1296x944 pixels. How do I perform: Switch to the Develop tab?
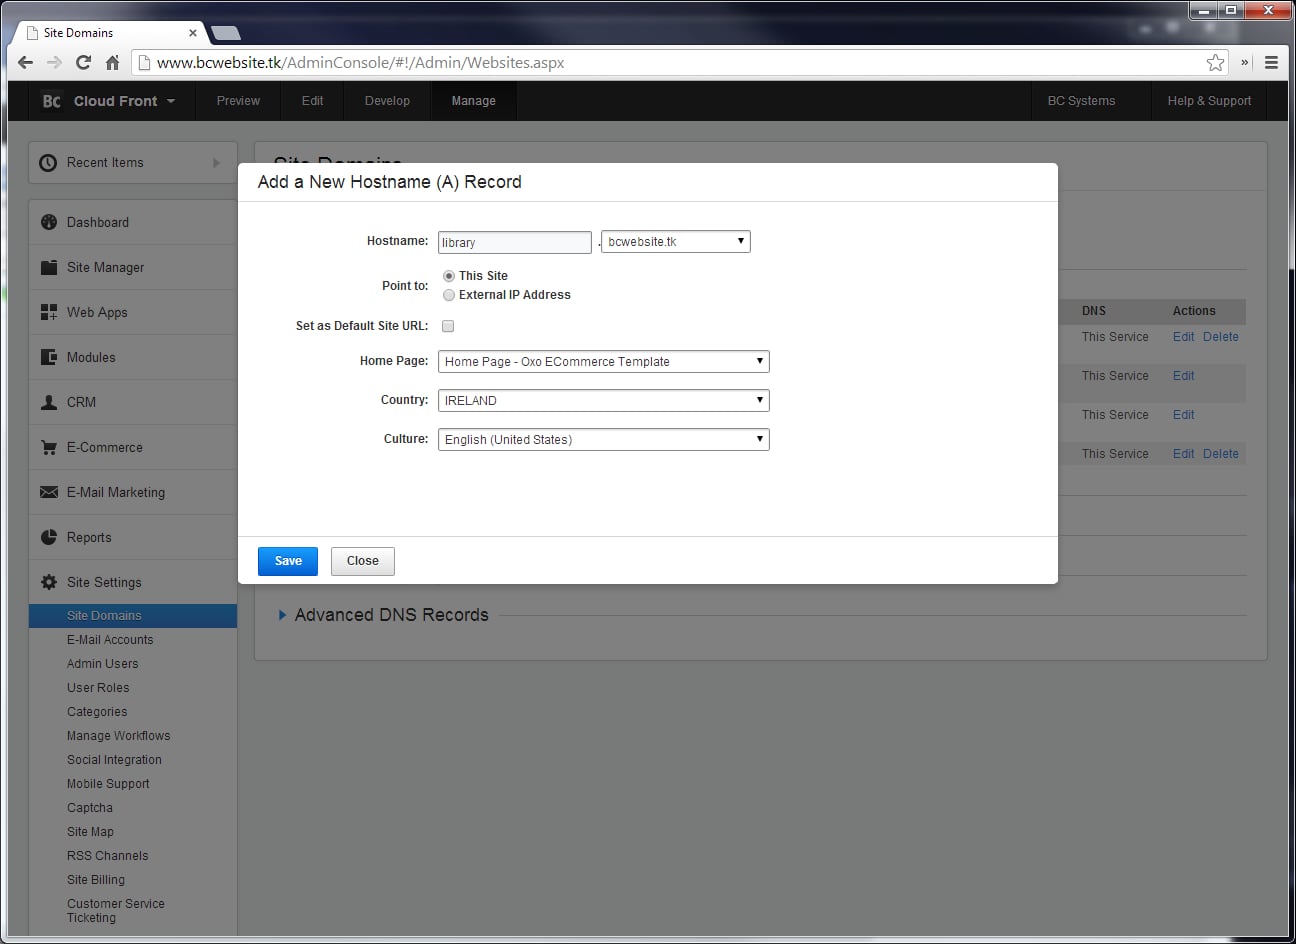(387, 101)
